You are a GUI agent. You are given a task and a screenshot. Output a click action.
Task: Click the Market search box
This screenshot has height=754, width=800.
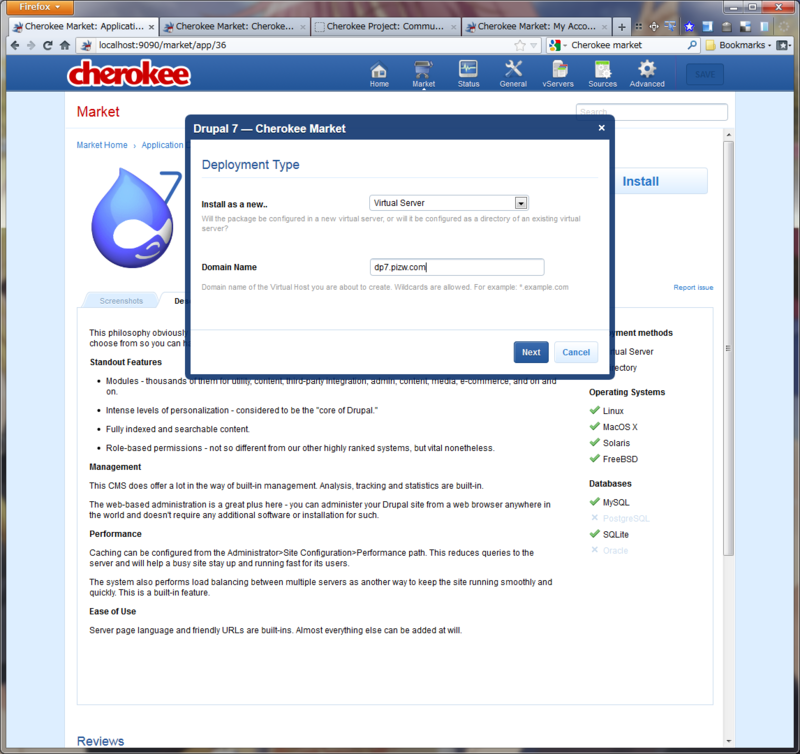coord(652,112)
